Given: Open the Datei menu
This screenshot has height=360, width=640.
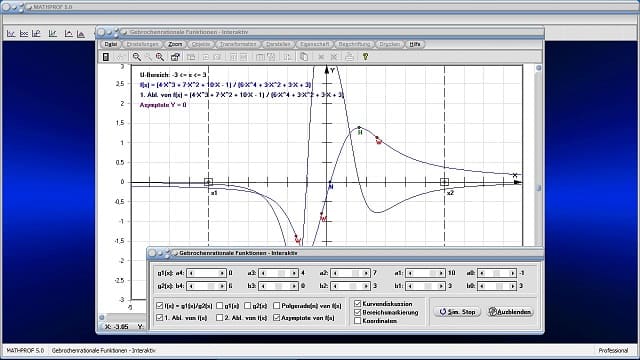Looking at the screenshot, I should pyautogui.click(x=111, y=44).
